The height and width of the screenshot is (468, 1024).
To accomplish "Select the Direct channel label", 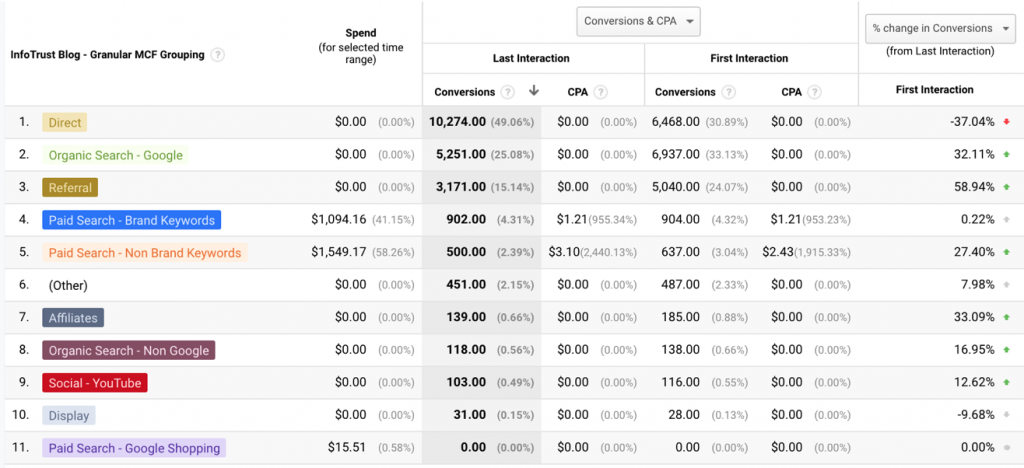I will click(x=65, y=123).
